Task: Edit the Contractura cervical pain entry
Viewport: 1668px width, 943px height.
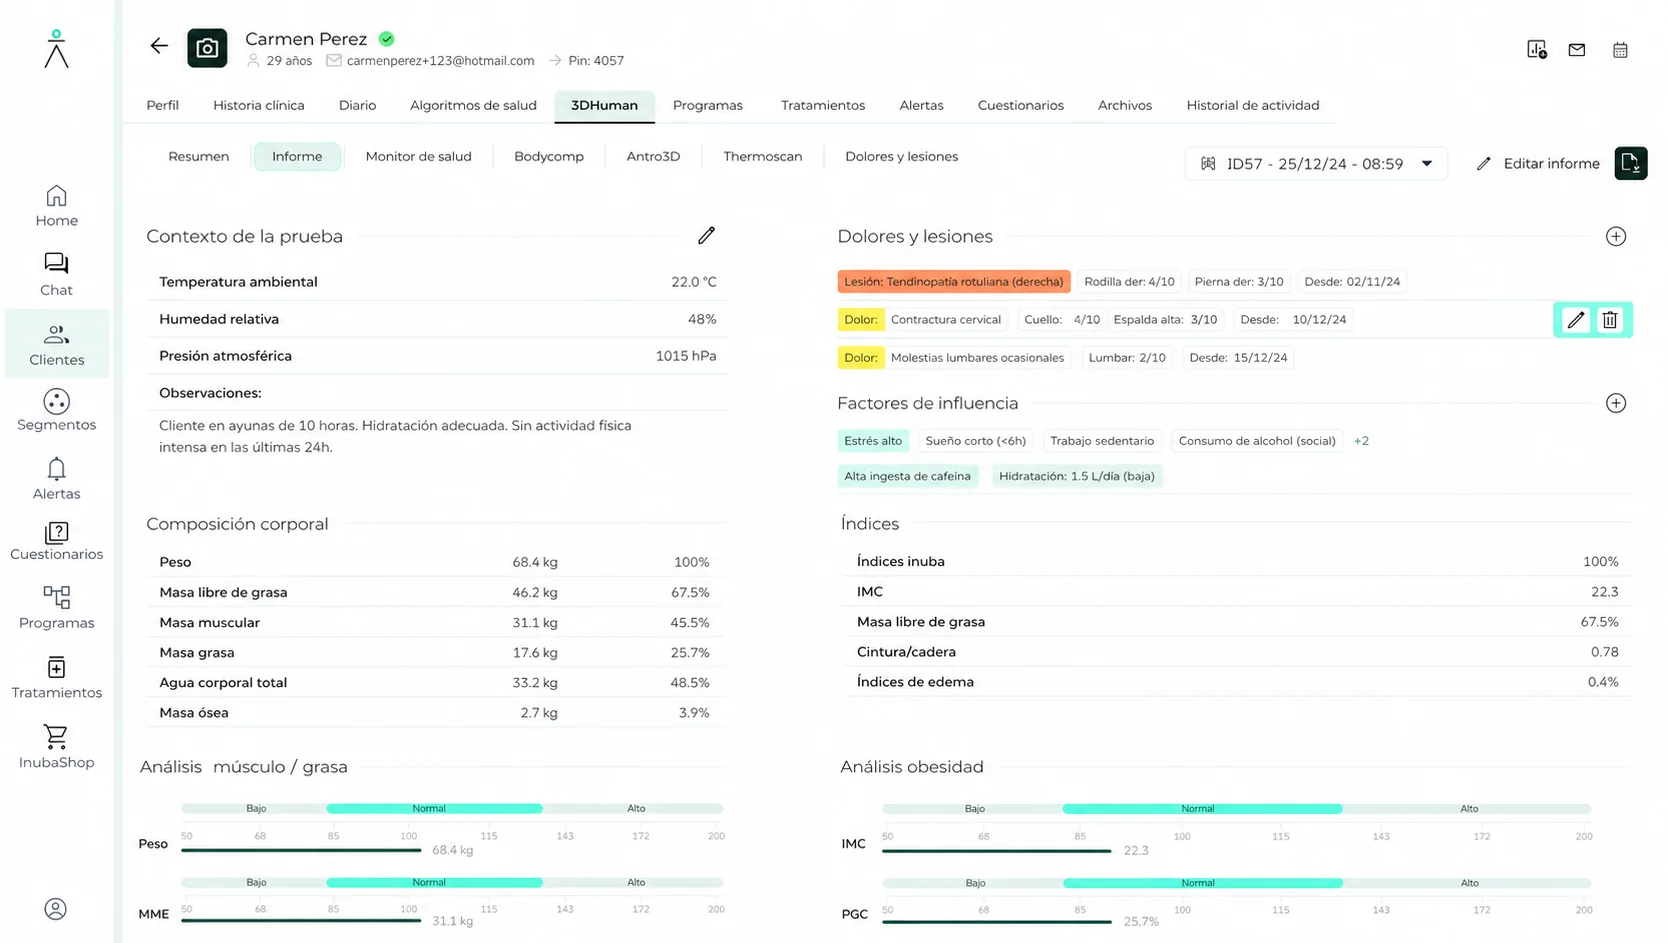Action: coord(1576,320)
